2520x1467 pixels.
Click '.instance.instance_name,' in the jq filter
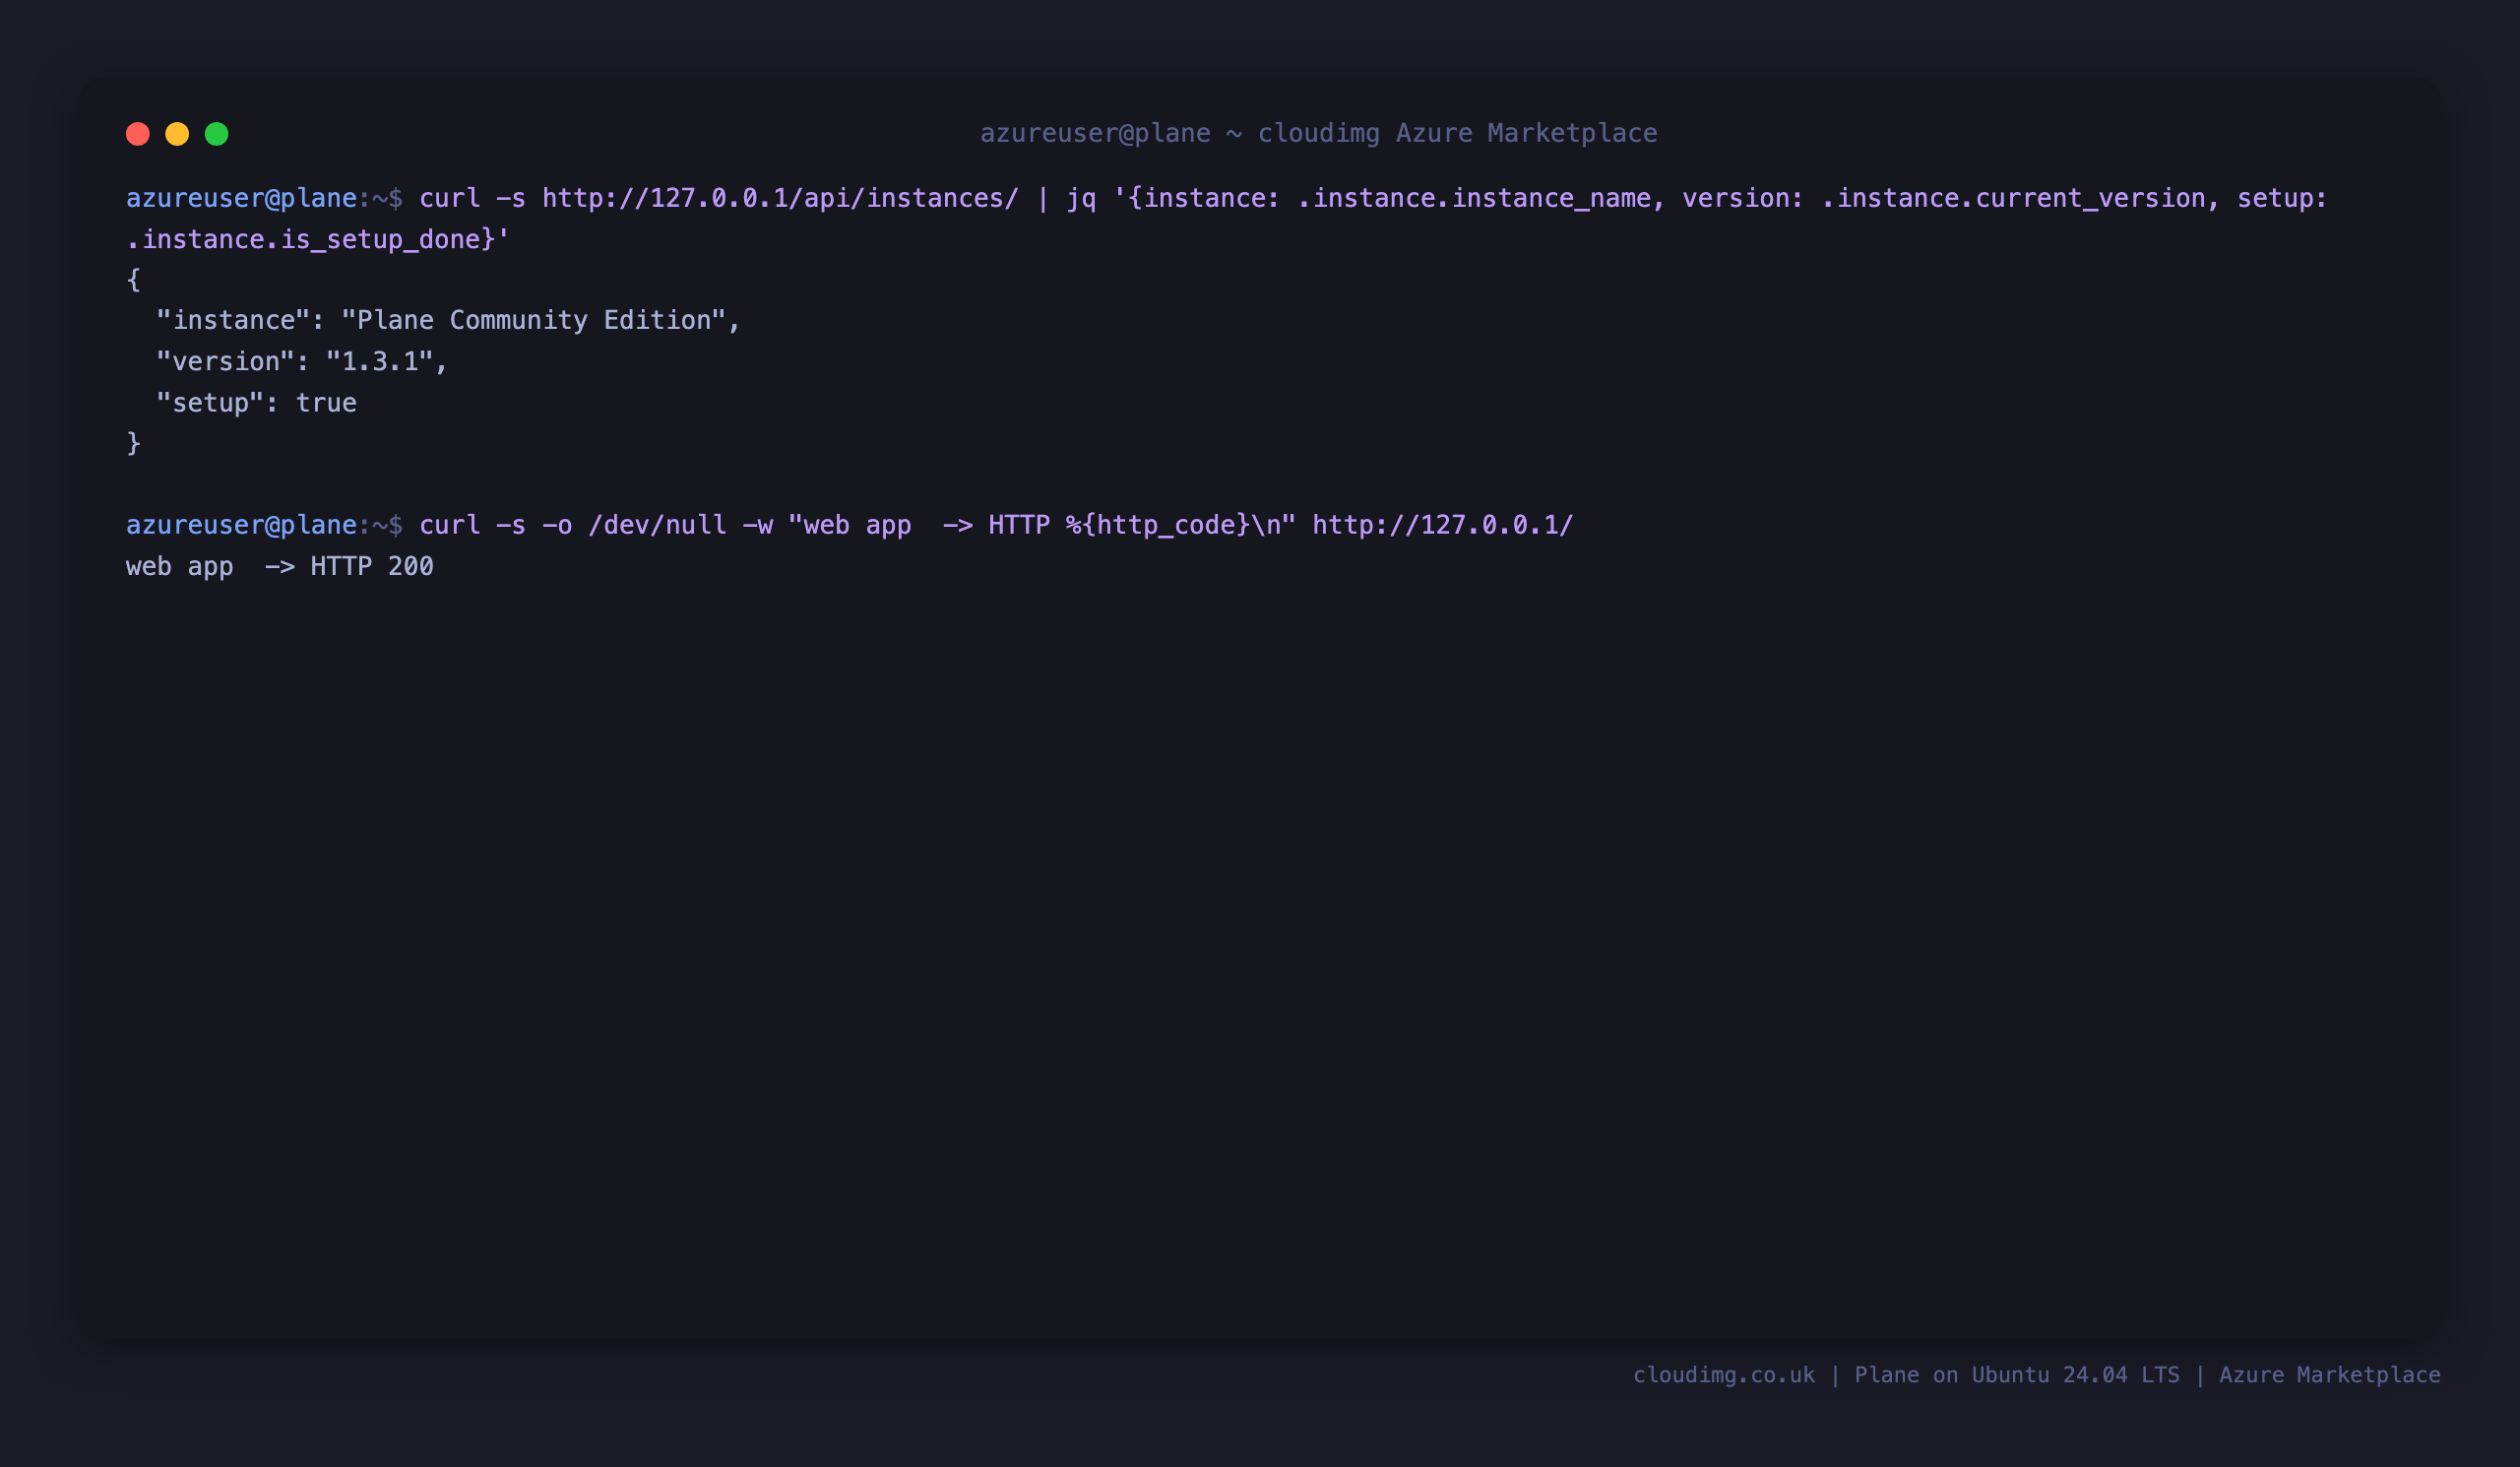(1481, 198)
